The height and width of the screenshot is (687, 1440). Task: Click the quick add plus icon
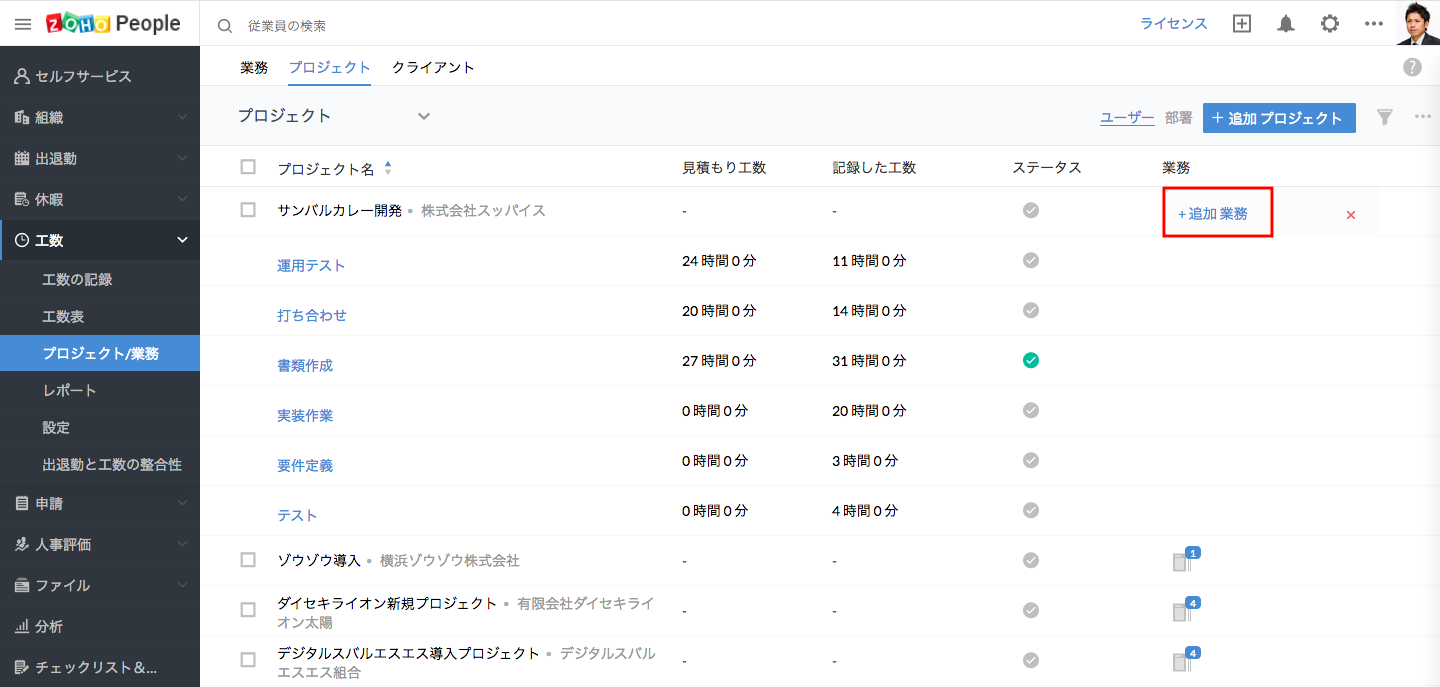pyautogui.click(x=1242, y=24)
